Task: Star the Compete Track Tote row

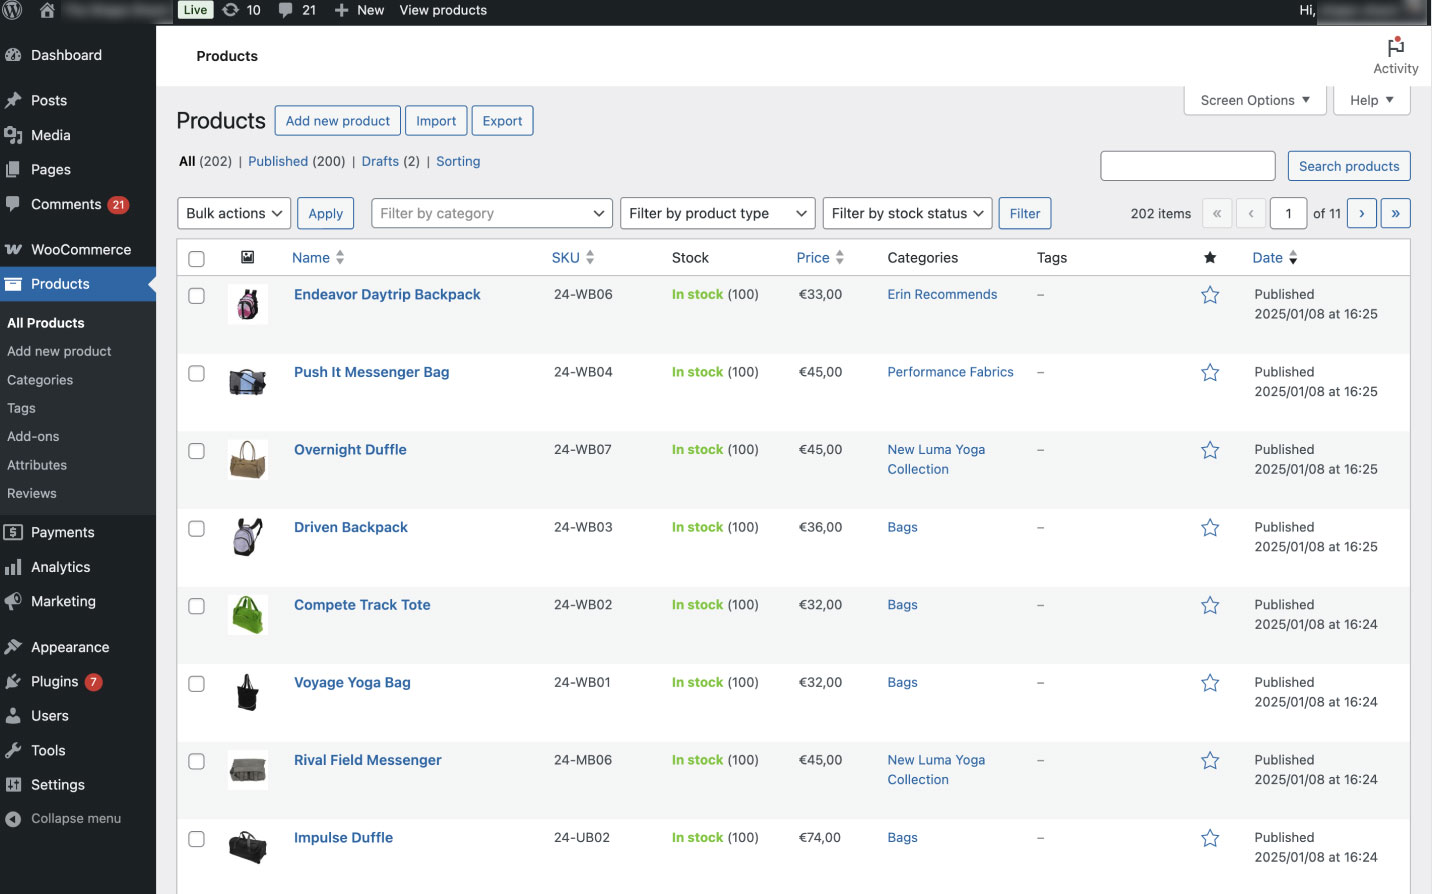Action: (1210, 606)
